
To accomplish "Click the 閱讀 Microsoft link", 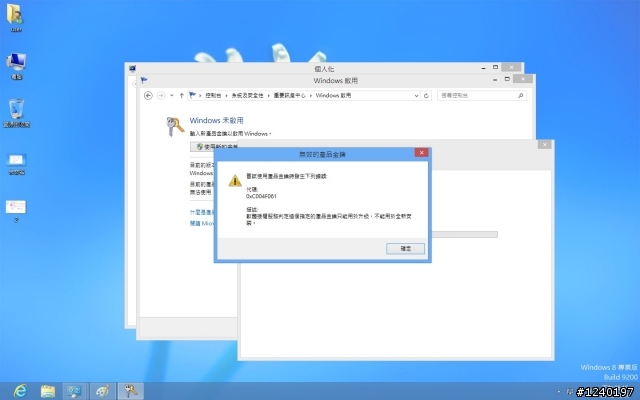I will [x=202, y=223].
